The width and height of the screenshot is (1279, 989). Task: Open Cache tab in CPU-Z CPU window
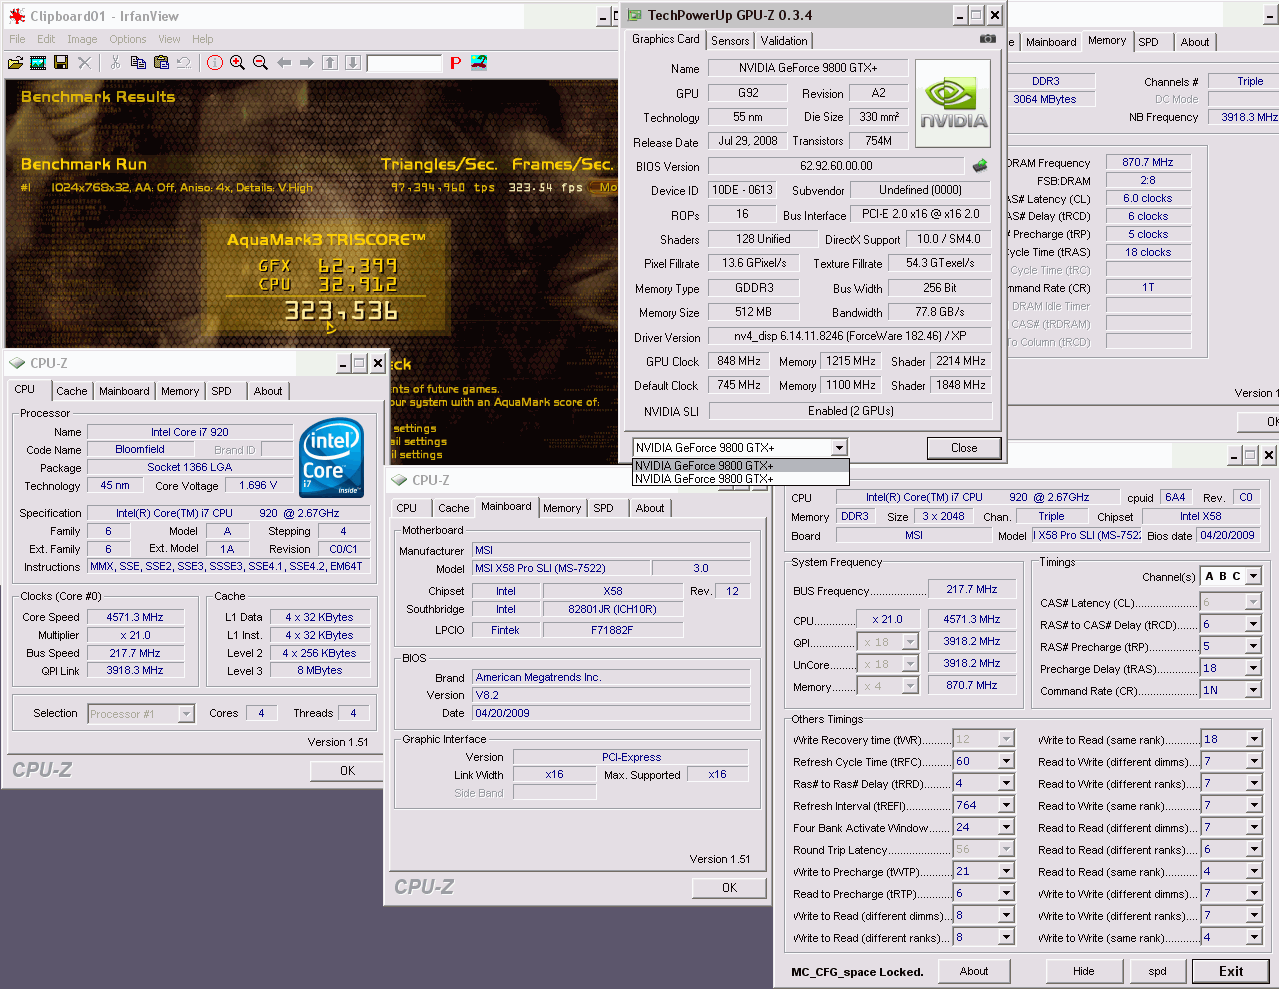coord(71,391)
